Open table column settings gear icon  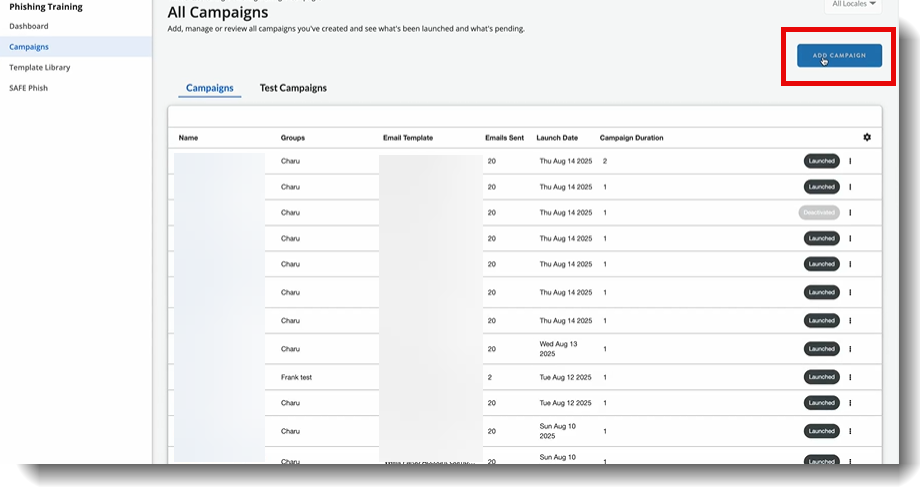(x=867, y=137)
